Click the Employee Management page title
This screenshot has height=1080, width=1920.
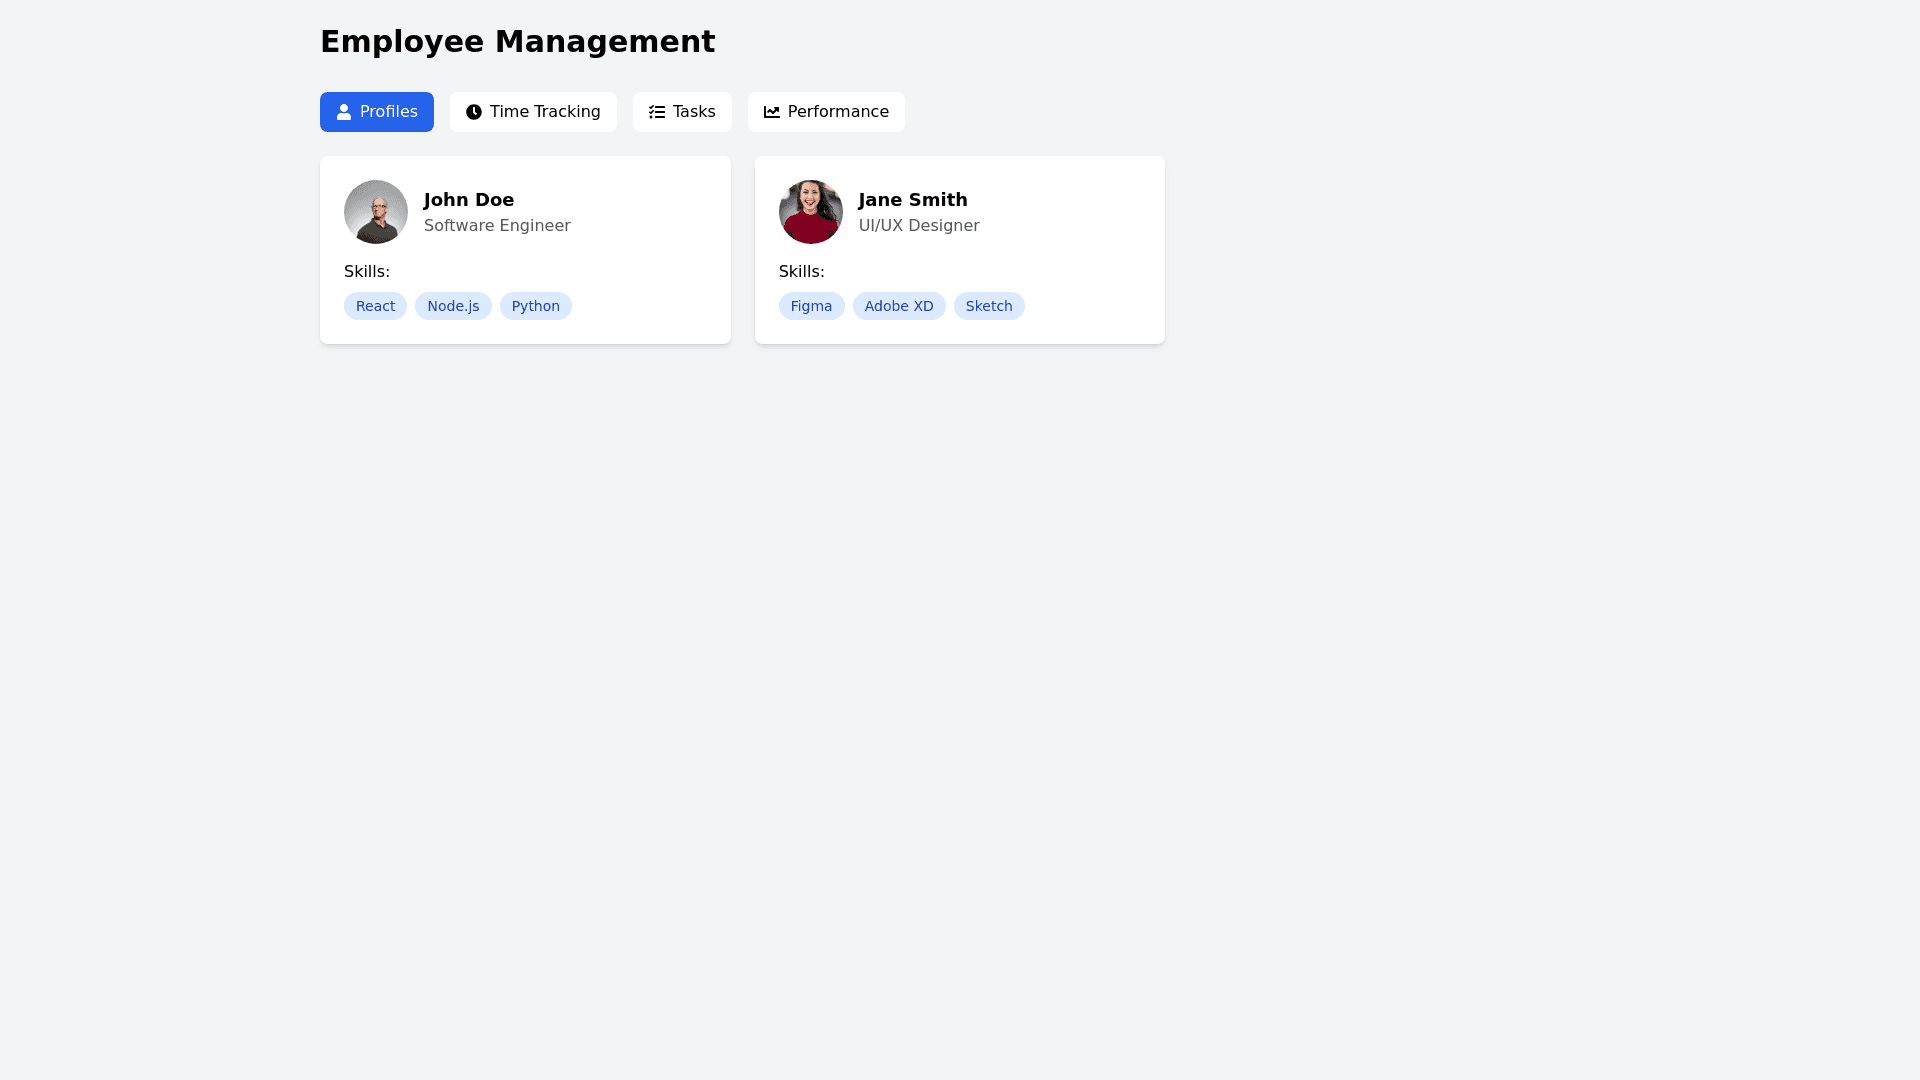[x=517, y=42]
